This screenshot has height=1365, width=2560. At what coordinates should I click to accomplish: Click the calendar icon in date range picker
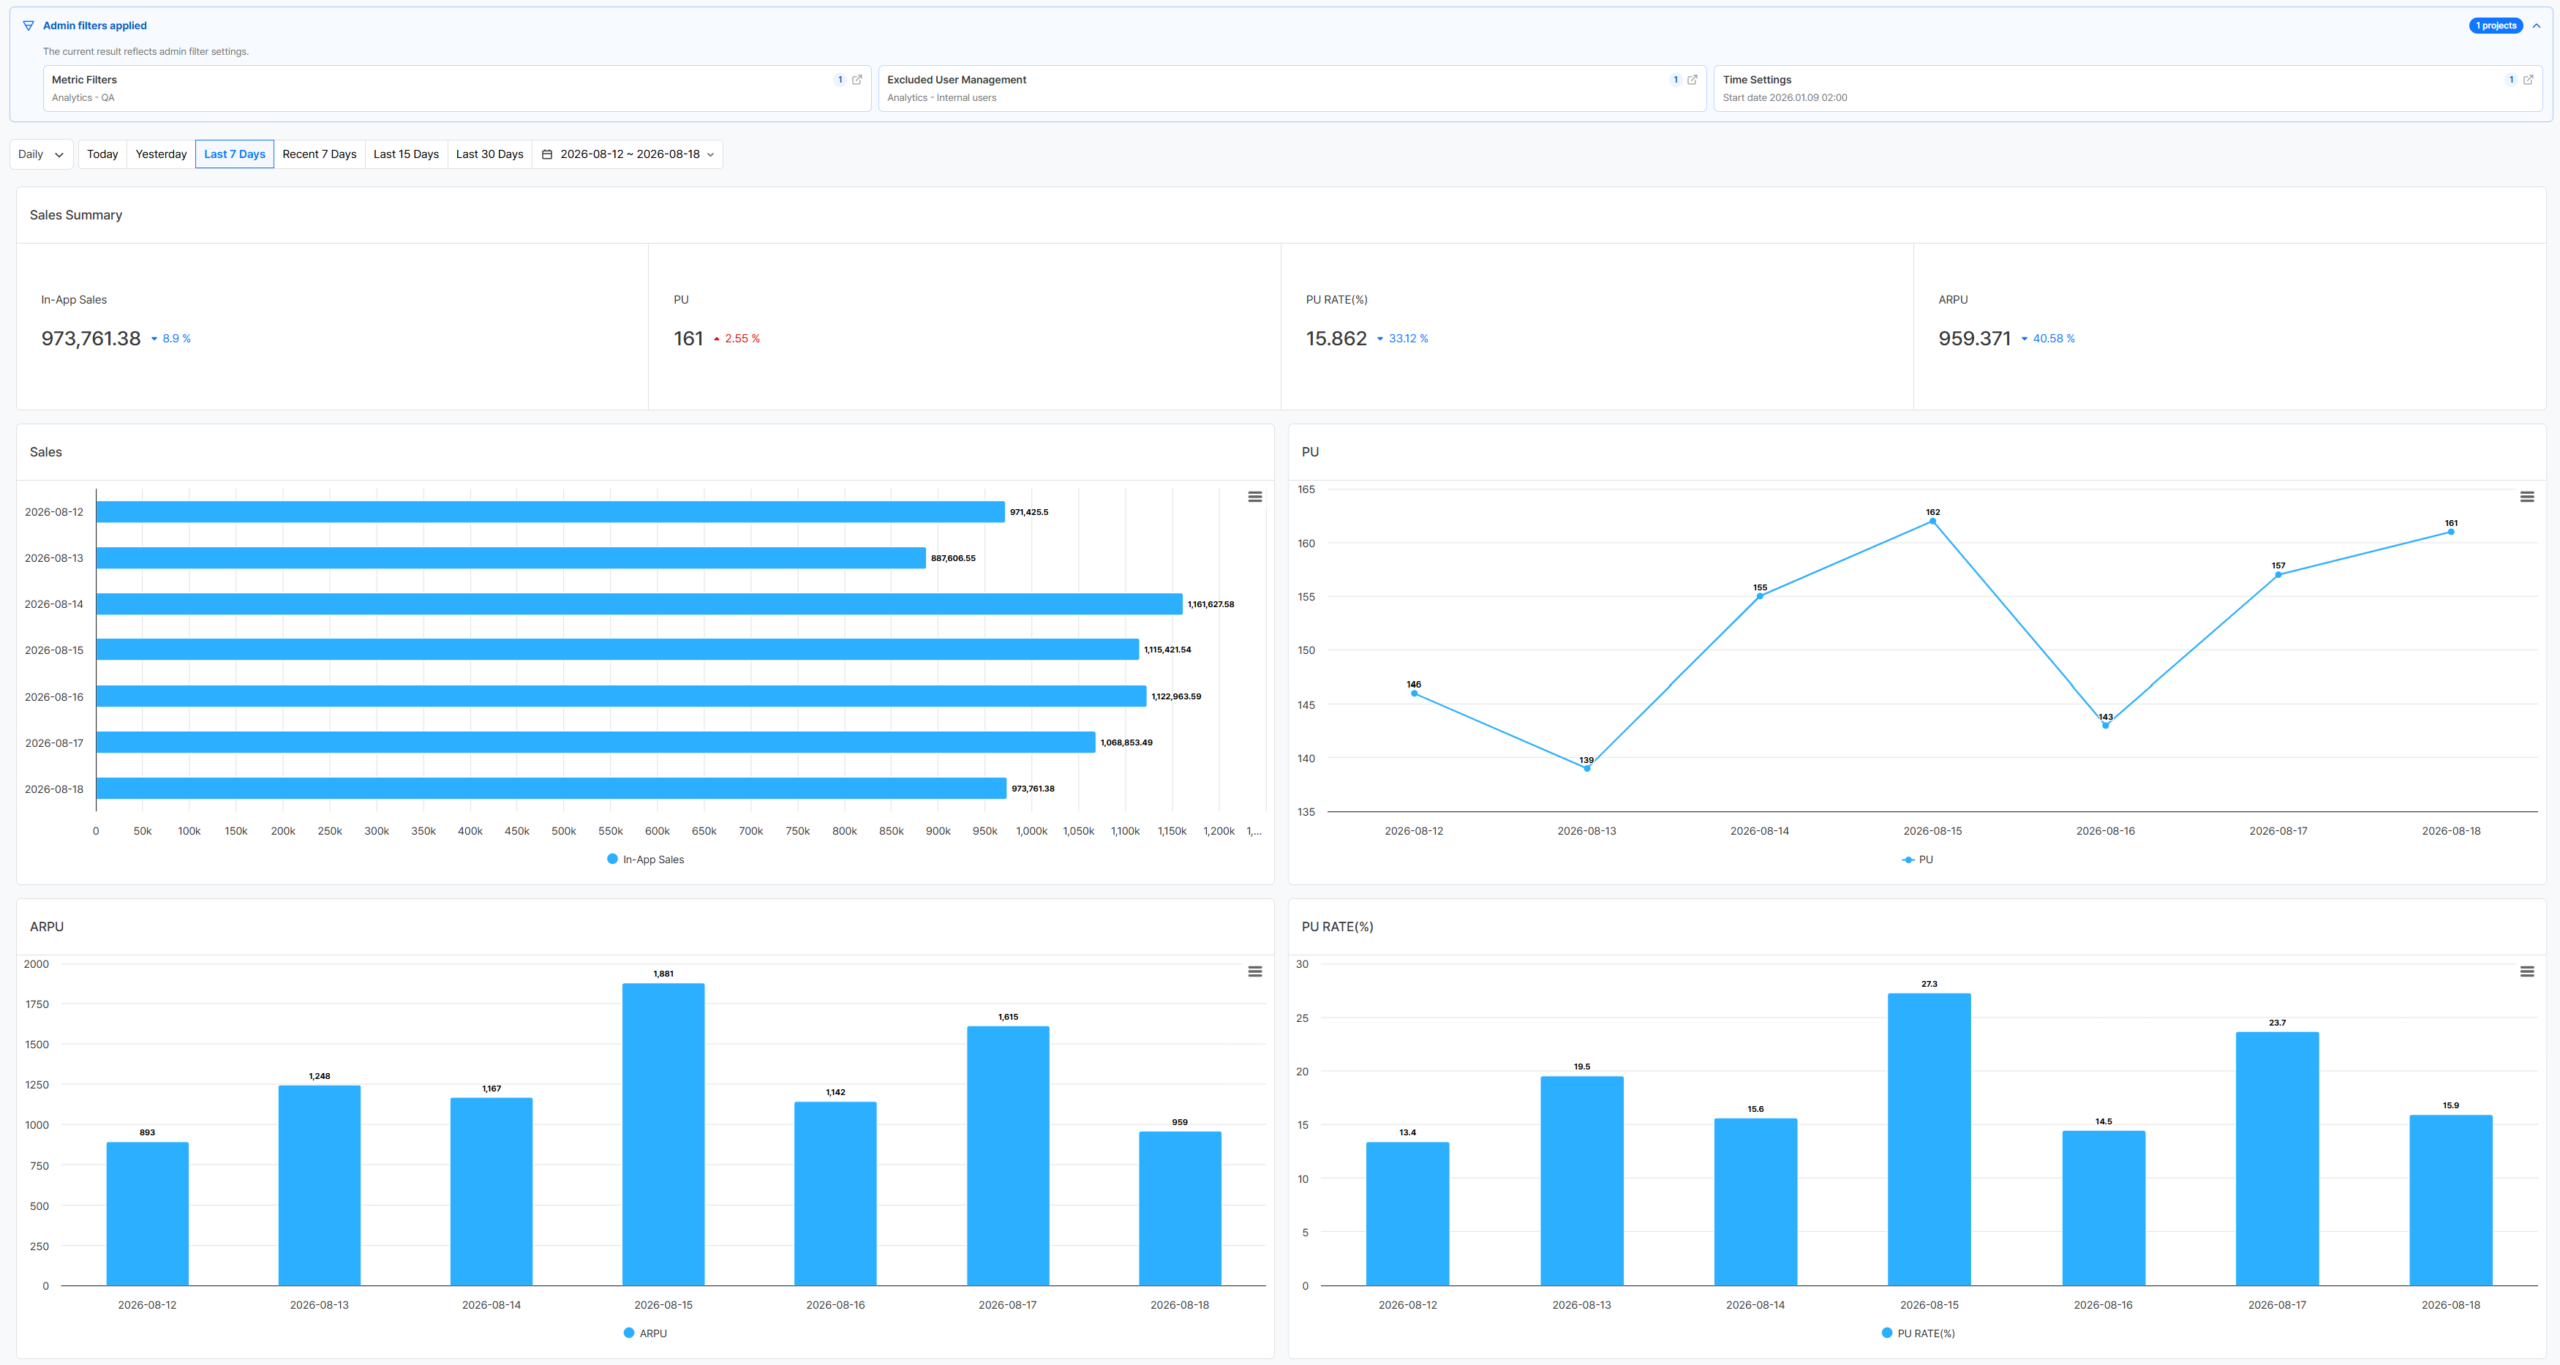click(547, 155)
